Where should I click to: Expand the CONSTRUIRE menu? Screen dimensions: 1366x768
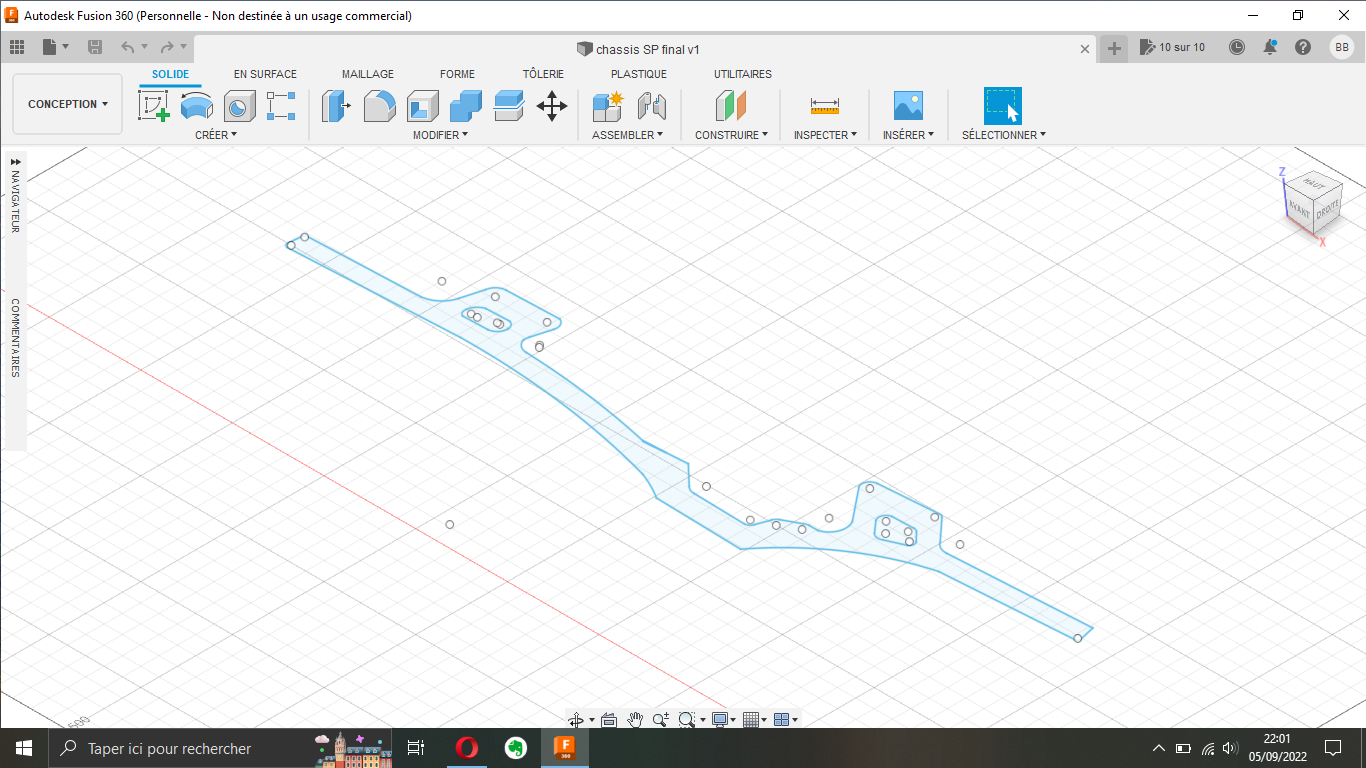point(732,135)
